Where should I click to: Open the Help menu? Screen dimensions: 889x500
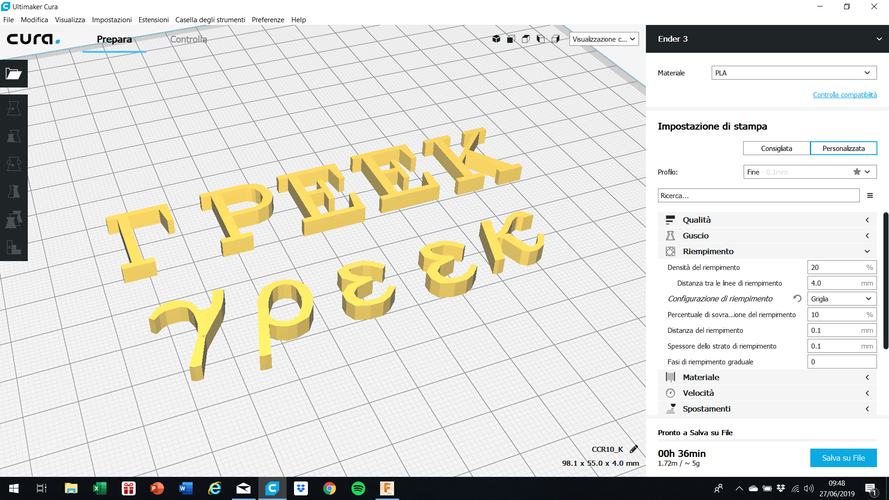coord(298,19)
